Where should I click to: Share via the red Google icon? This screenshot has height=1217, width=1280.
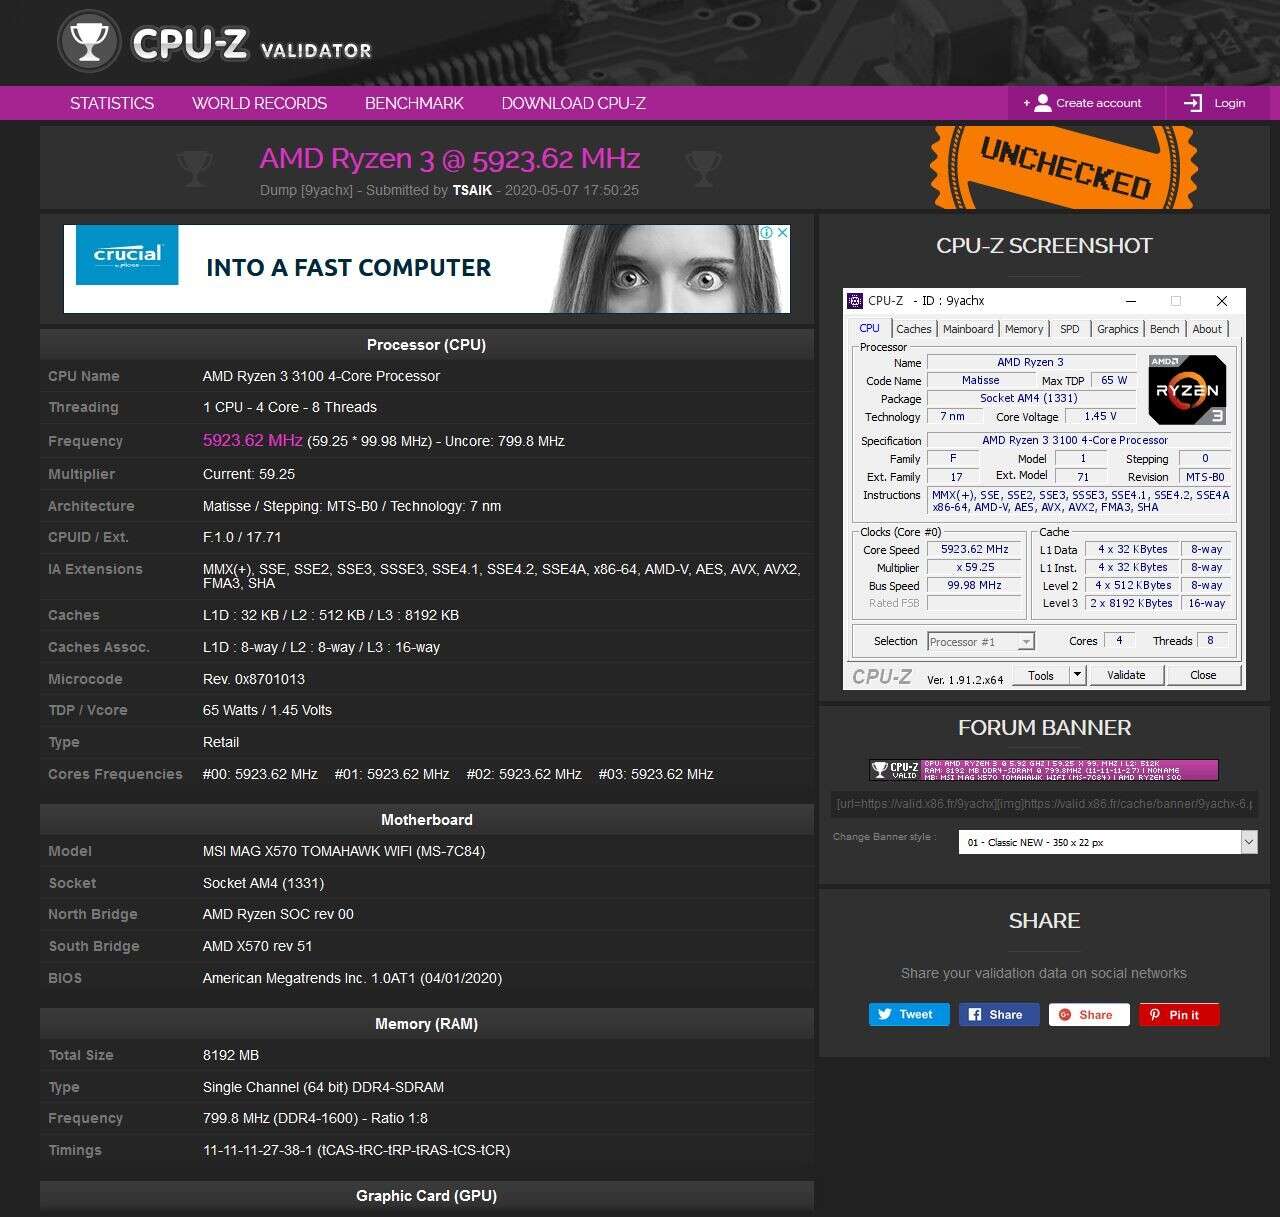pos(1064,1014)
